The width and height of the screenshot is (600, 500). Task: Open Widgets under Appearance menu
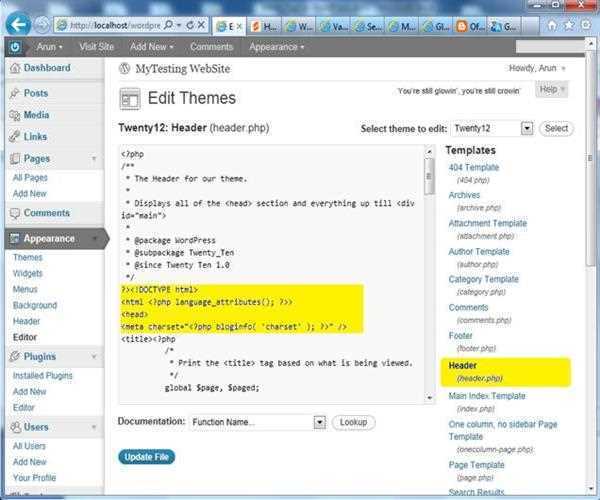point(28,273)
